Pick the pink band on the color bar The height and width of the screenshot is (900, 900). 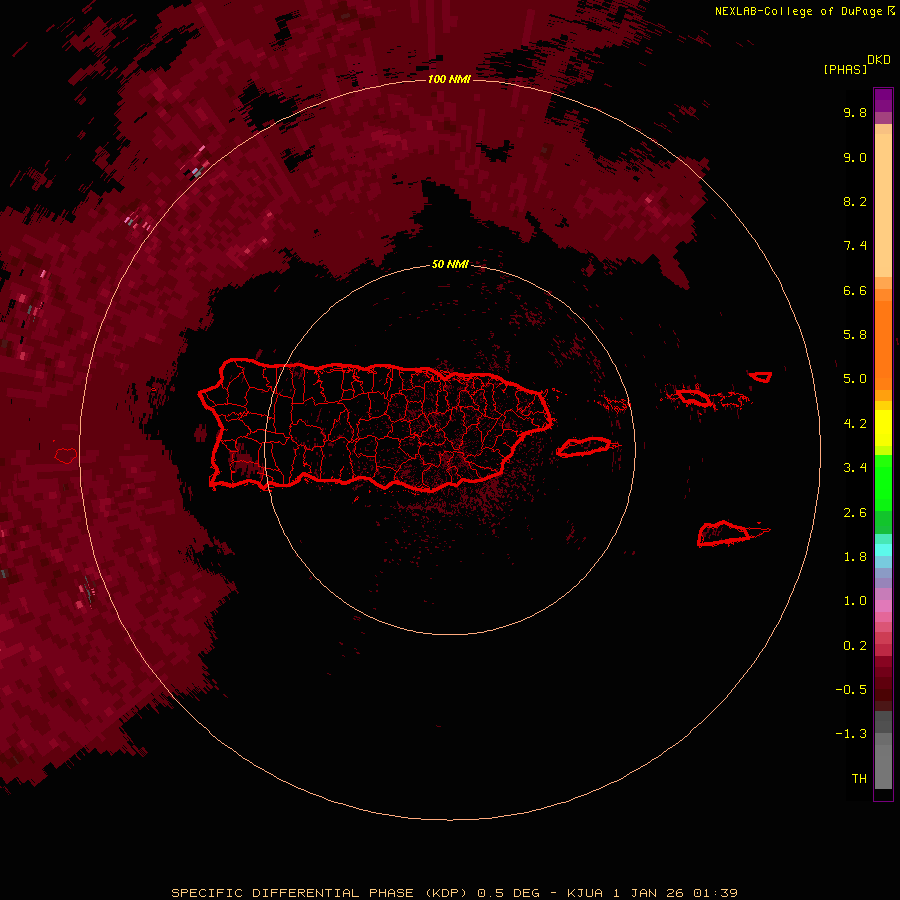tap(883, 606)
